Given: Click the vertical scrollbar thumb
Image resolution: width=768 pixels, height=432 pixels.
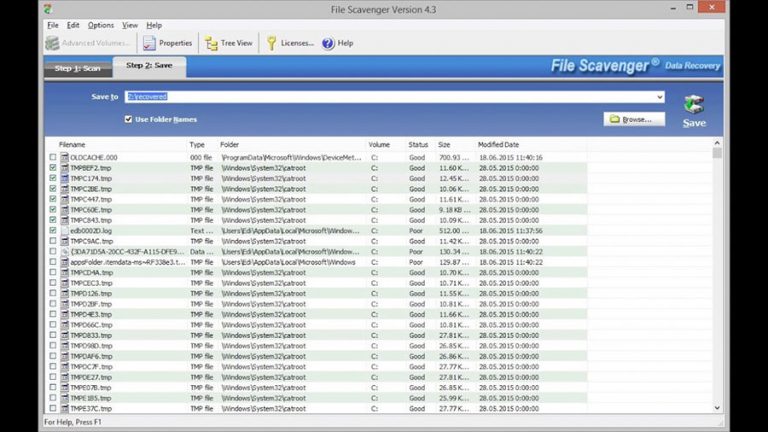Looking at the screenshot, I should tap(717, 153).
